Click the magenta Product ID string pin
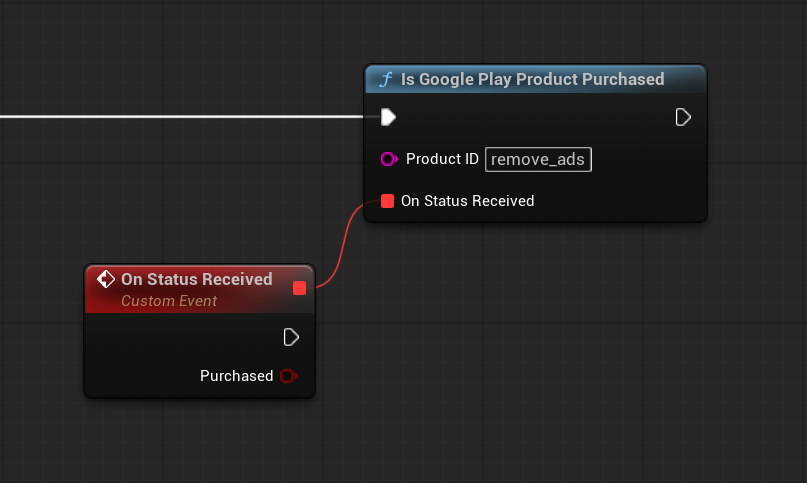Screen dimensions: 807x483 coord(389,159)
